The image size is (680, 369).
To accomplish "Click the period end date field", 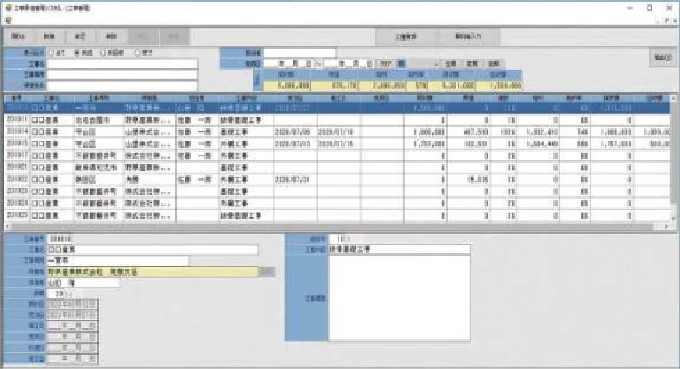I will pos(348,64).
